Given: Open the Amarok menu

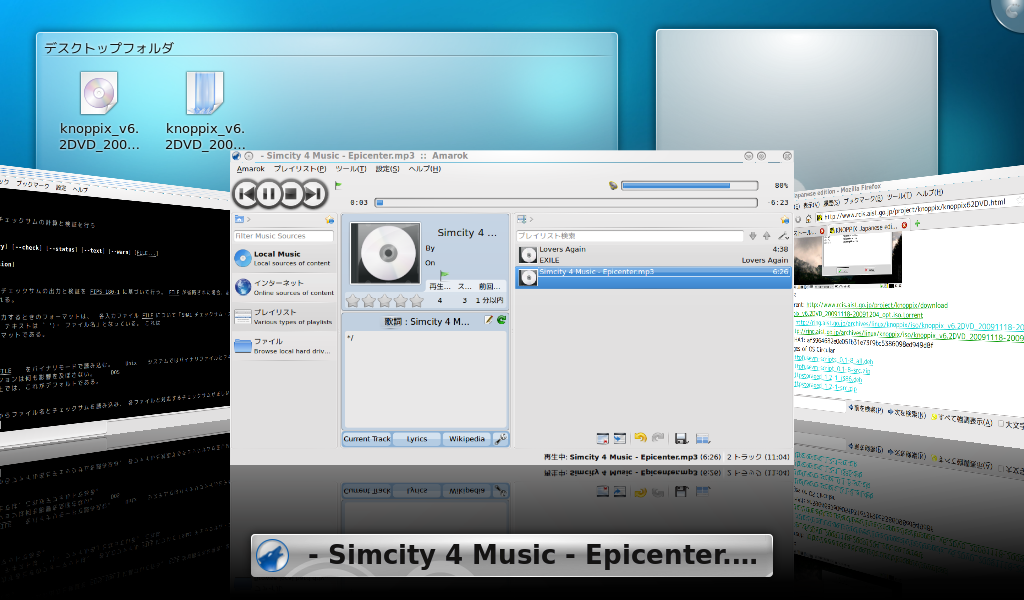Looking at the screenshot, I should 251,168.
